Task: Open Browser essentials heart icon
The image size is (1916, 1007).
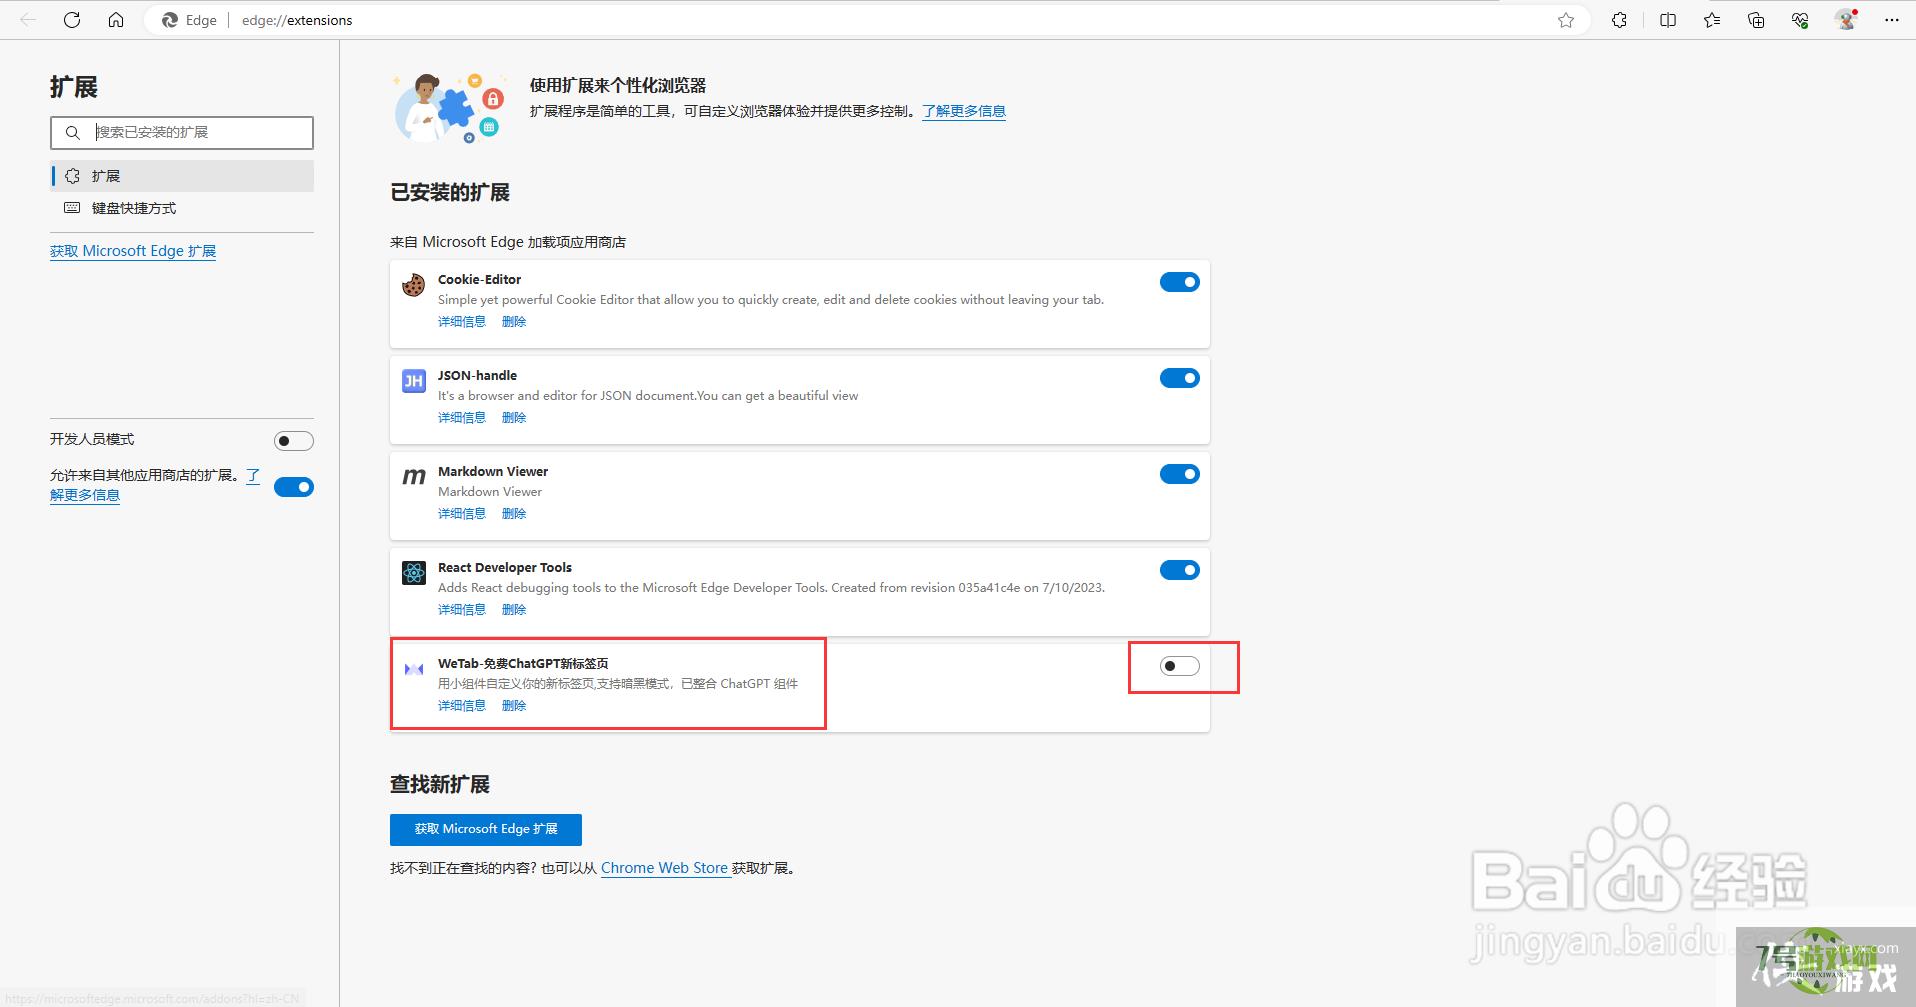Action: (x=1800, y=20)
